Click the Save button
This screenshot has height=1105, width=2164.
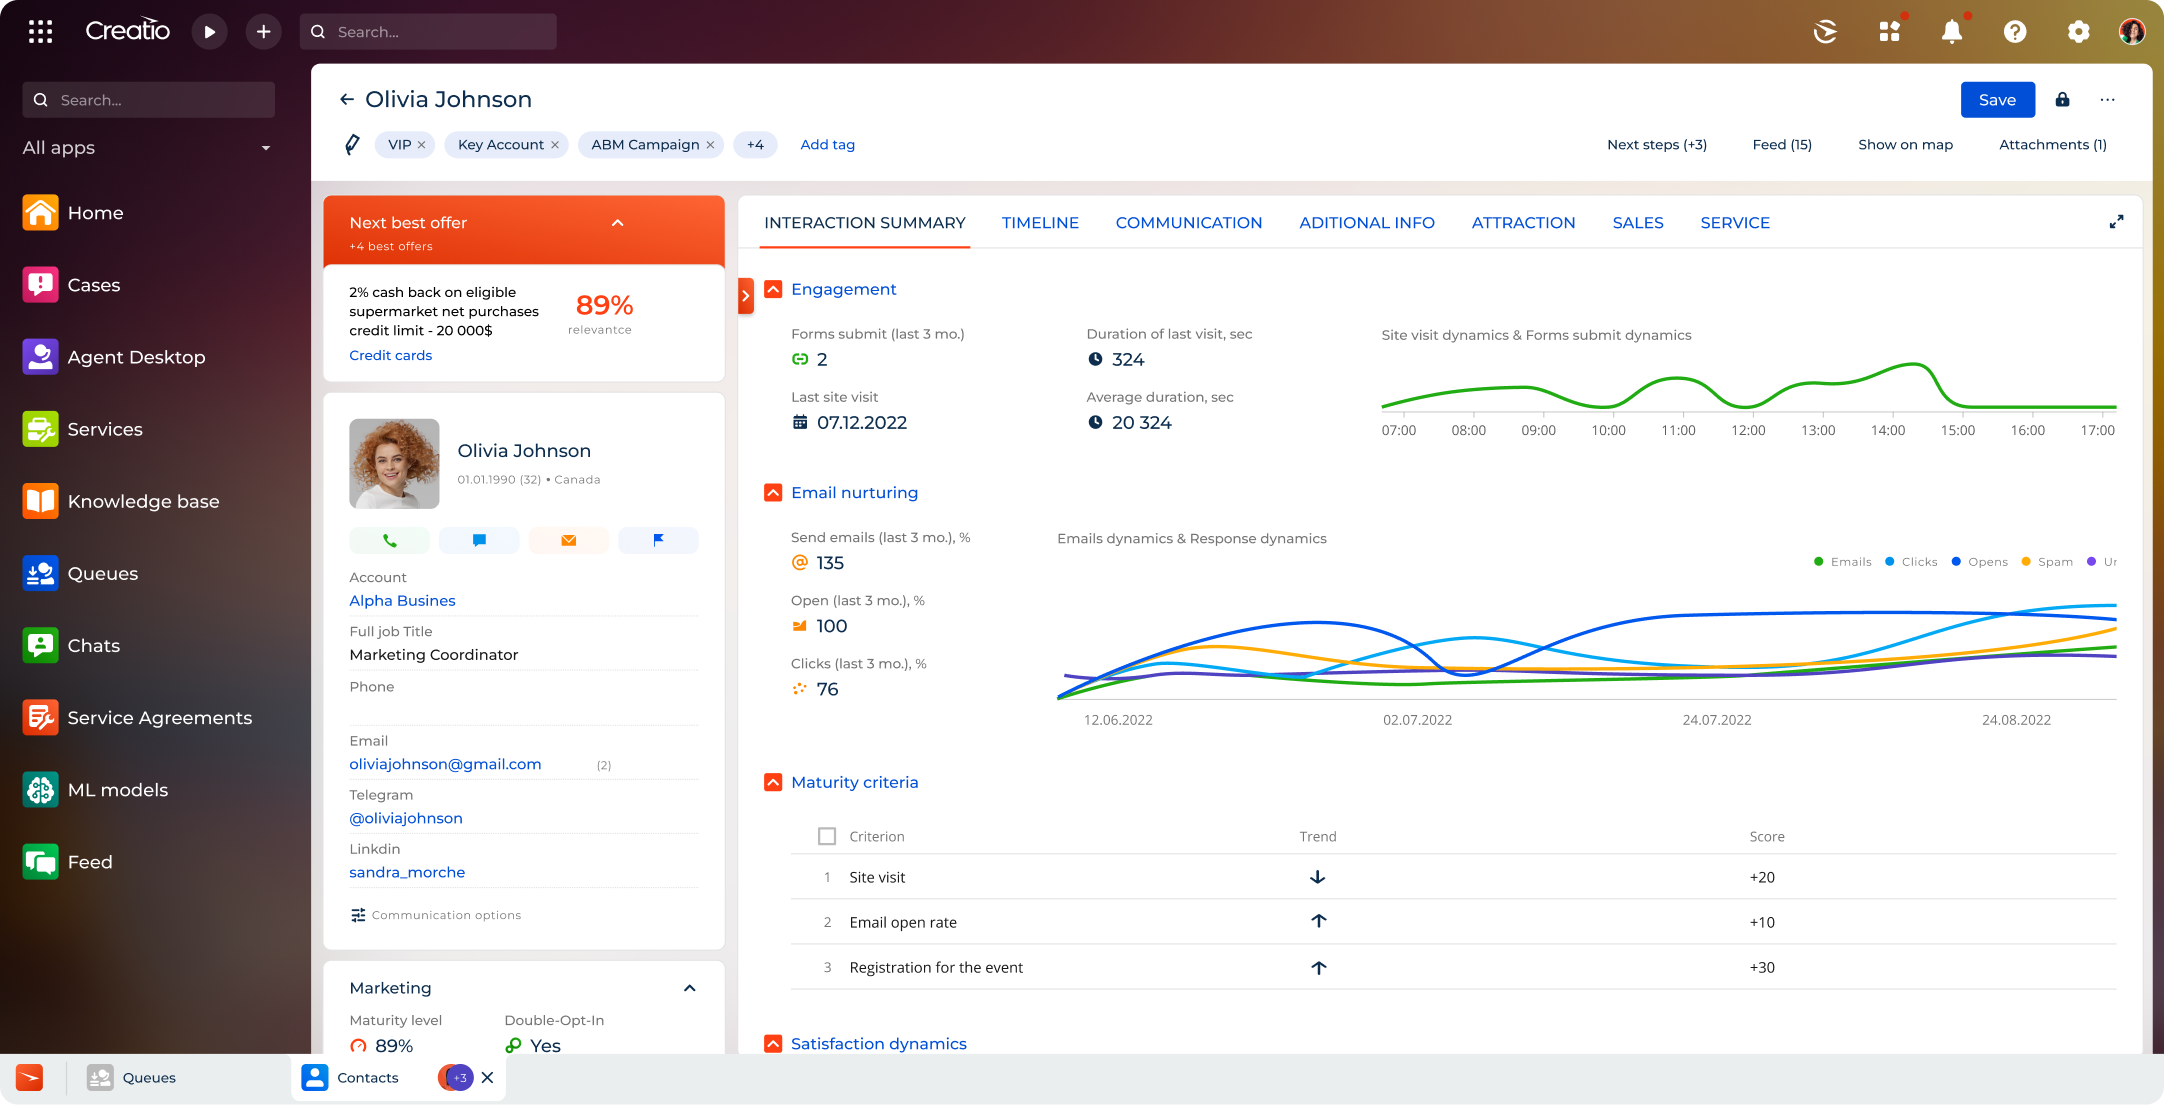(1997, 100)
